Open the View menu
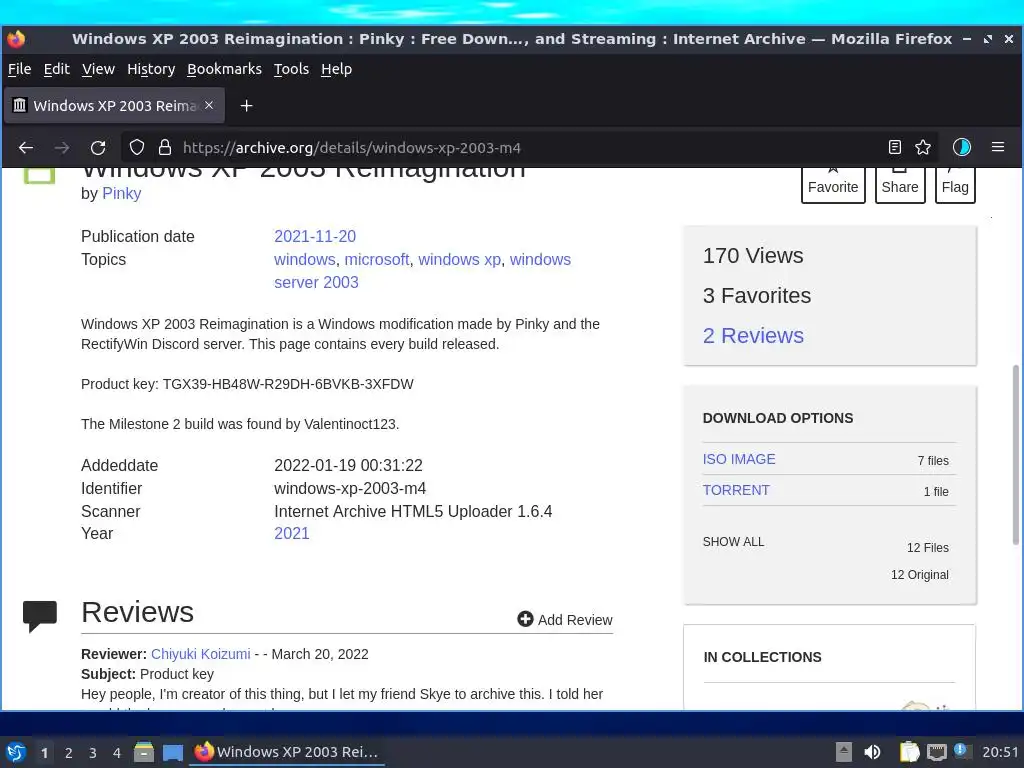 point(98,69)
